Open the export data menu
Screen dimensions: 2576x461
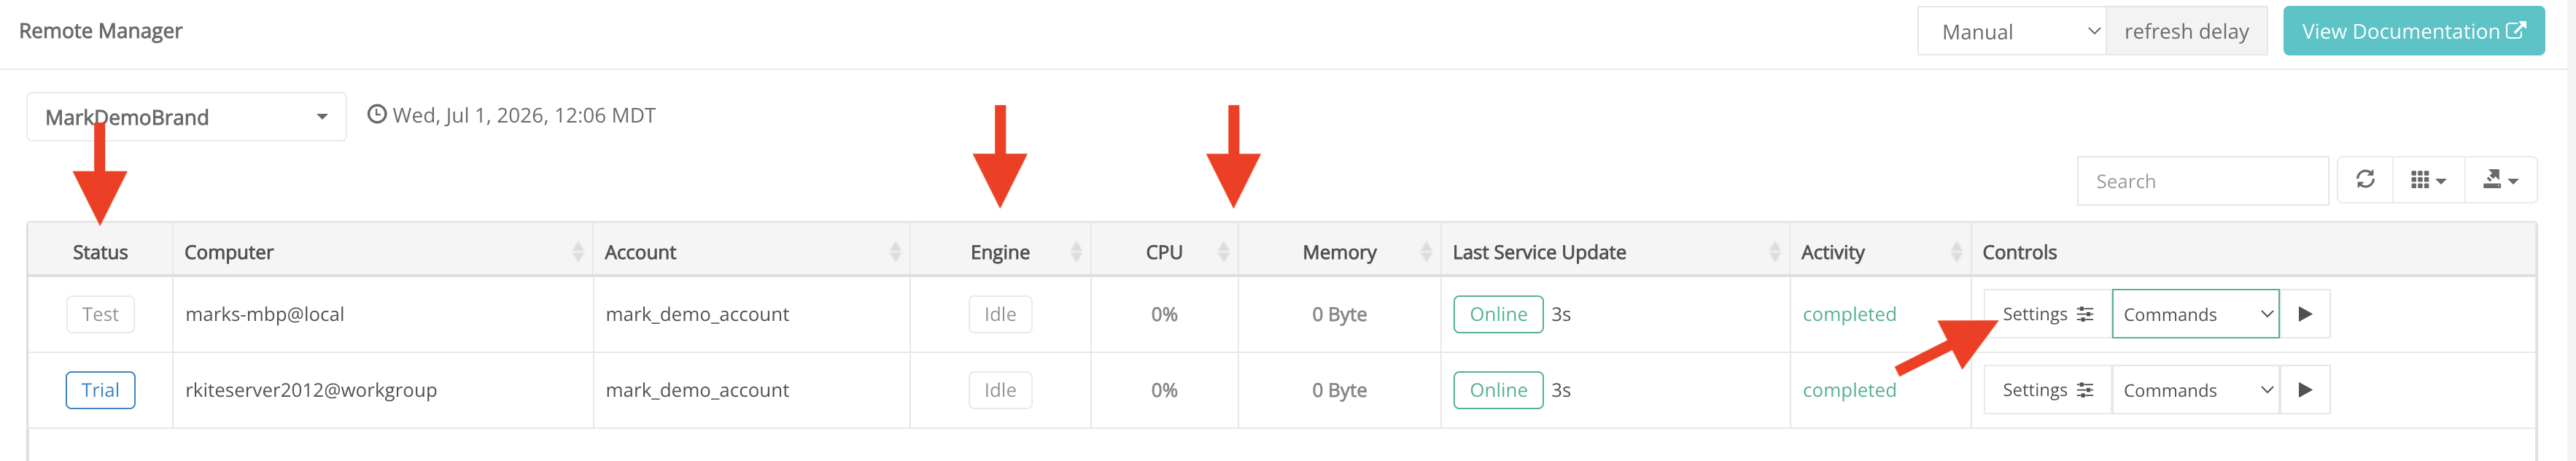click(x=2500, y=180)
